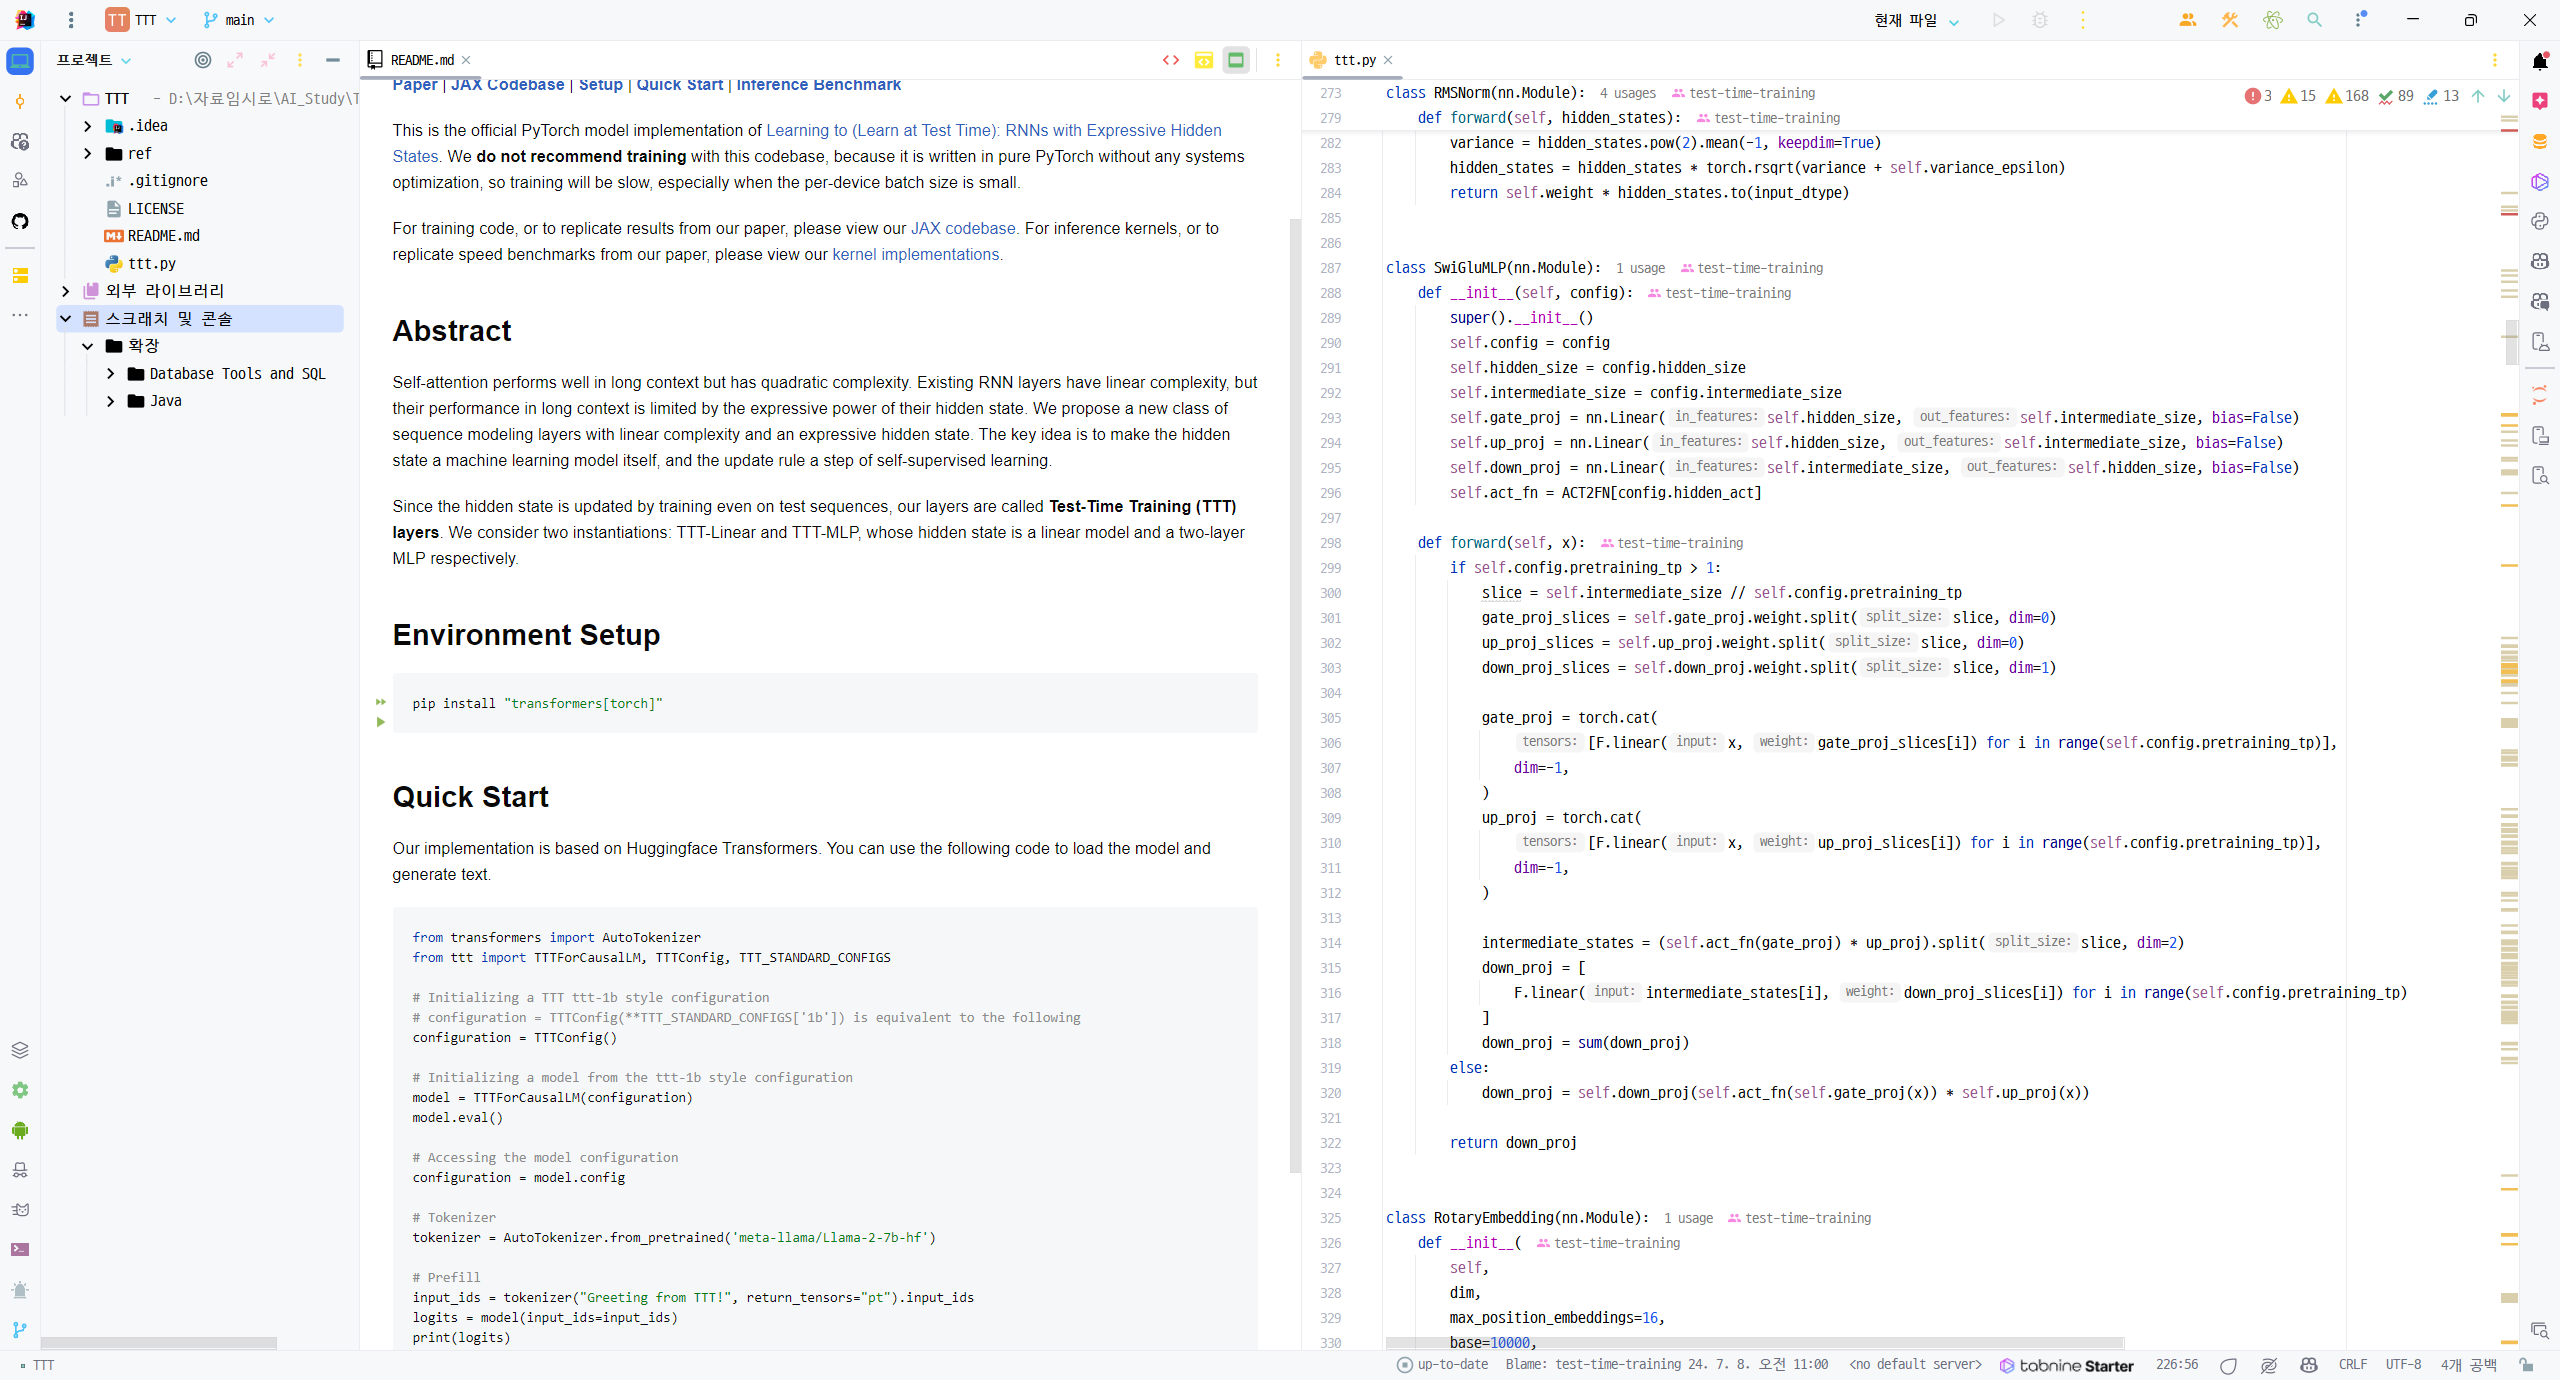Viewport: 2560px width, 1380px height.
Task: Open the Setup link in README header
Action: coord(601,85)
